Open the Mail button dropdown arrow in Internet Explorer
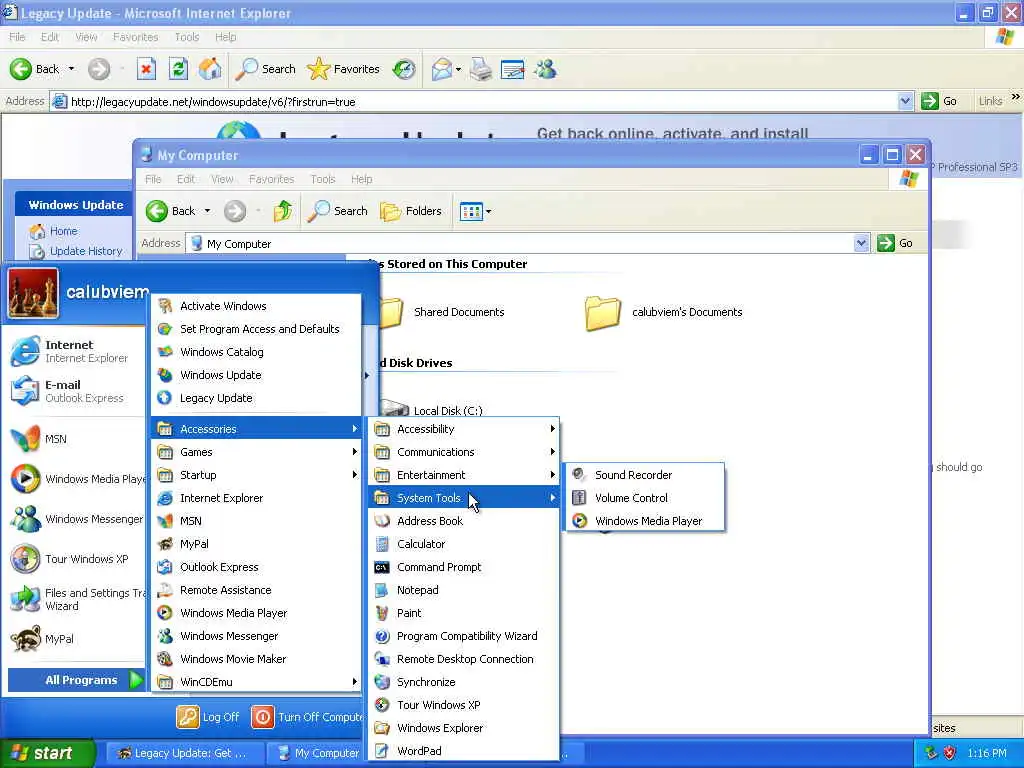The width and height of the screenshot is (1024, 768). pyautogui.click(x=458, y=69)
